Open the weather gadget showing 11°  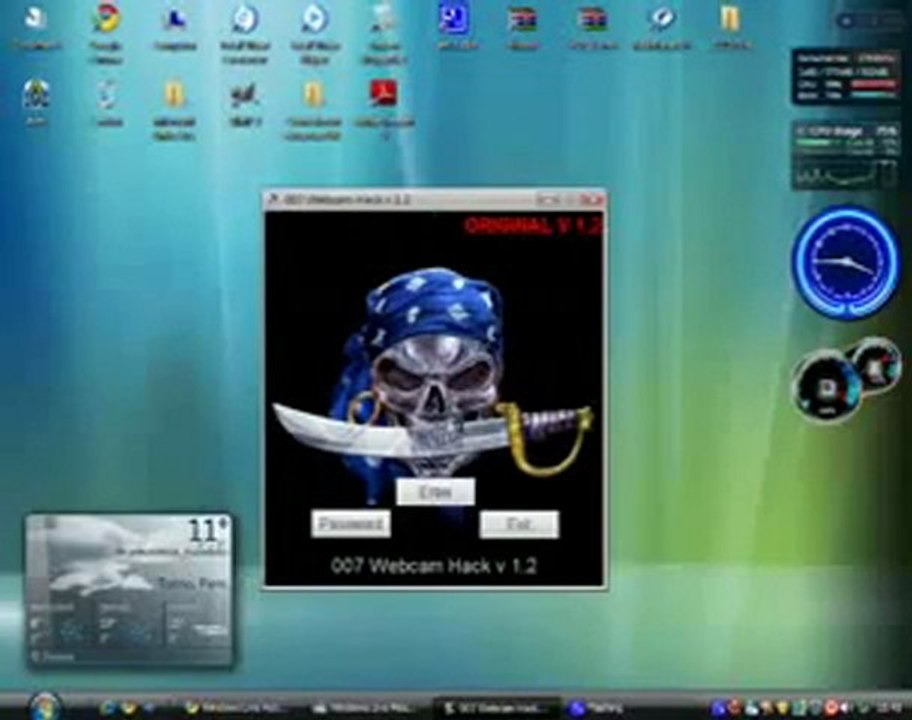click(x=129, y=589)
